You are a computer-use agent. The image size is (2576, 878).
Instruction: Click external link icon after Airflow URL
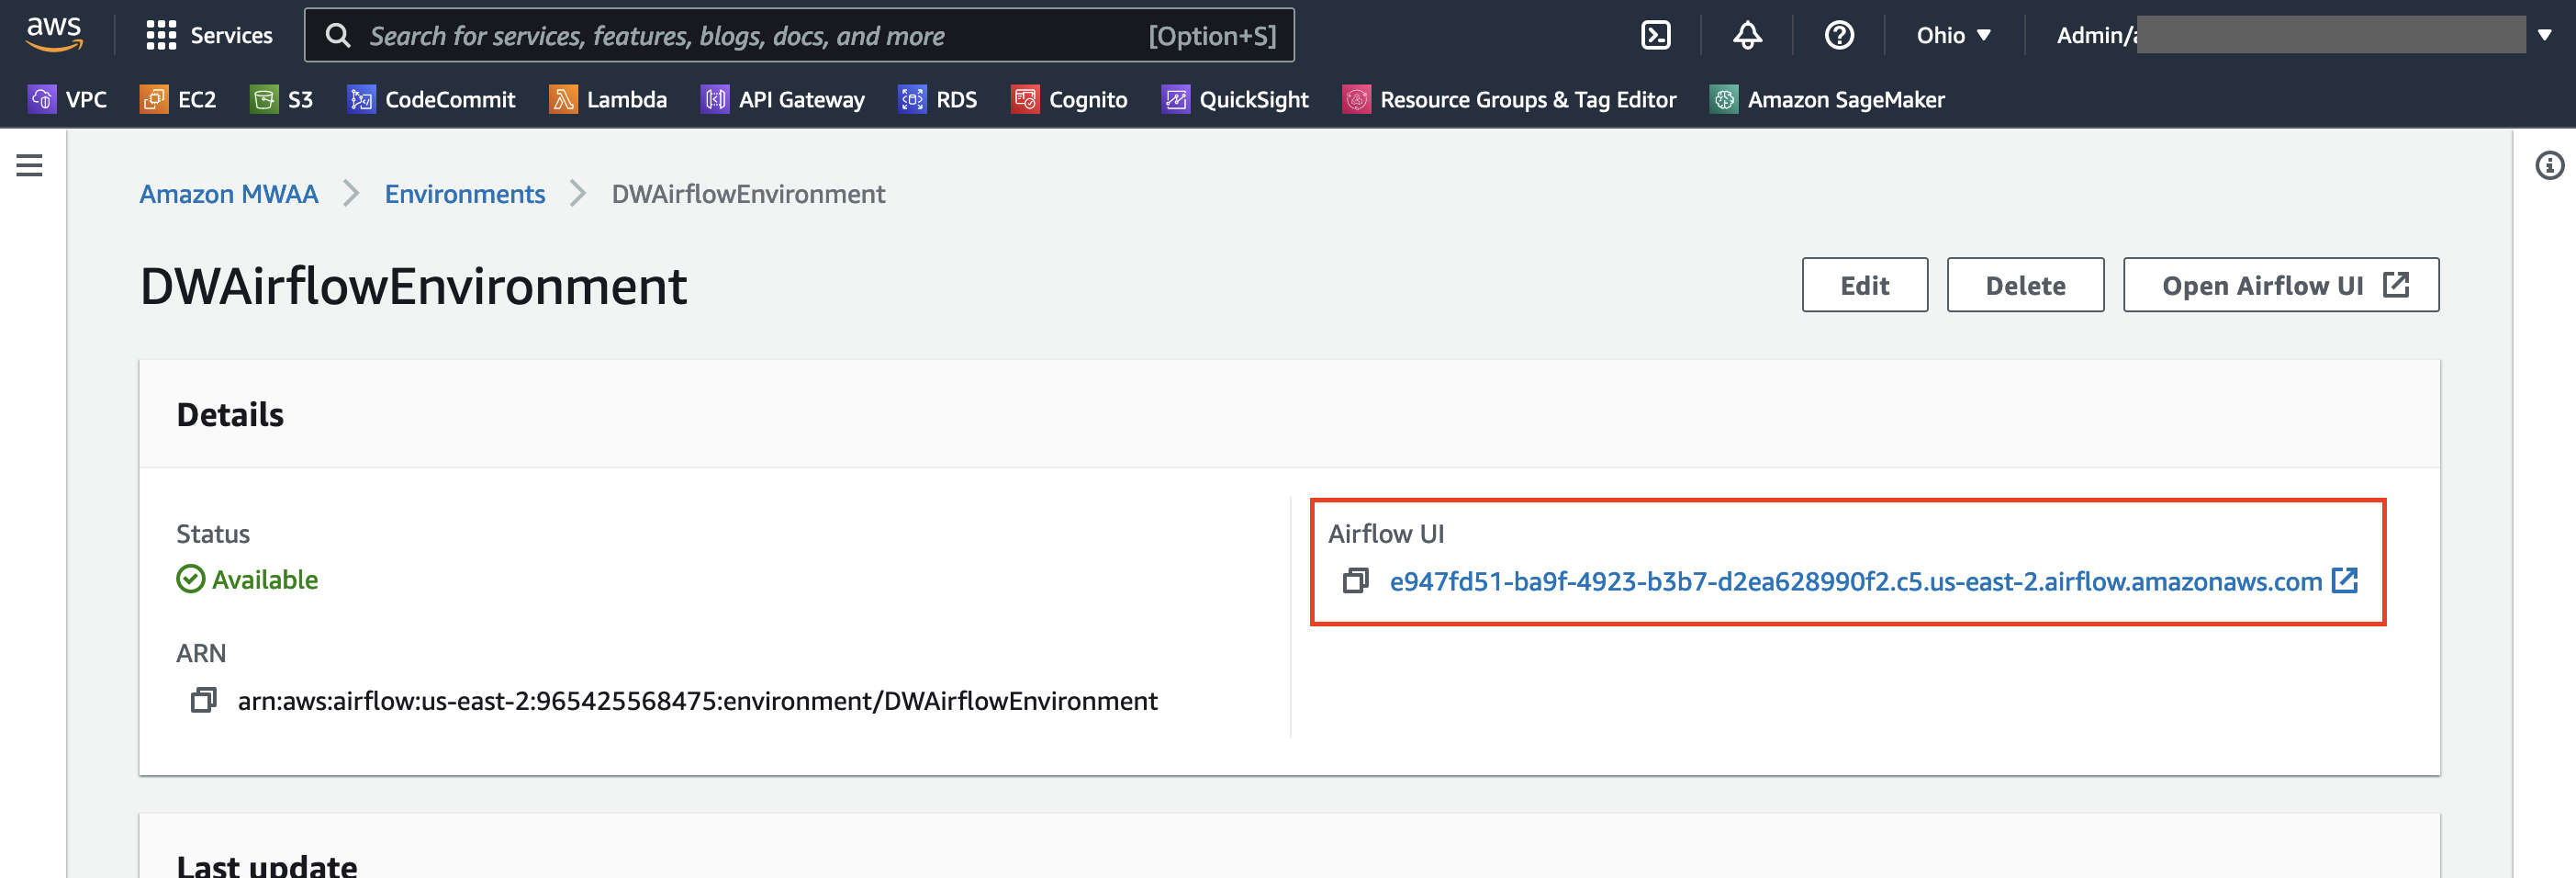pyautogui.click(x=2344, y=580)
